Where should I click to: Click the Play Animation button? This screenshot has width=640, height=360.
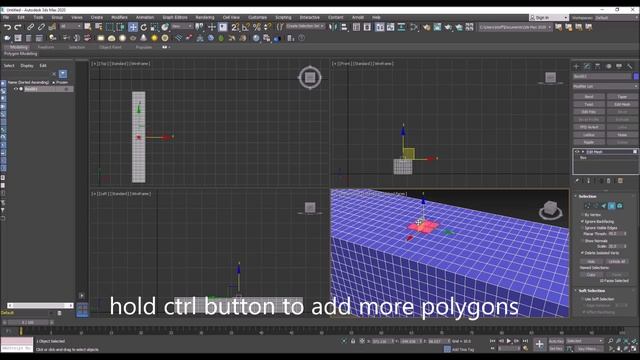click(x=509, y=341)
